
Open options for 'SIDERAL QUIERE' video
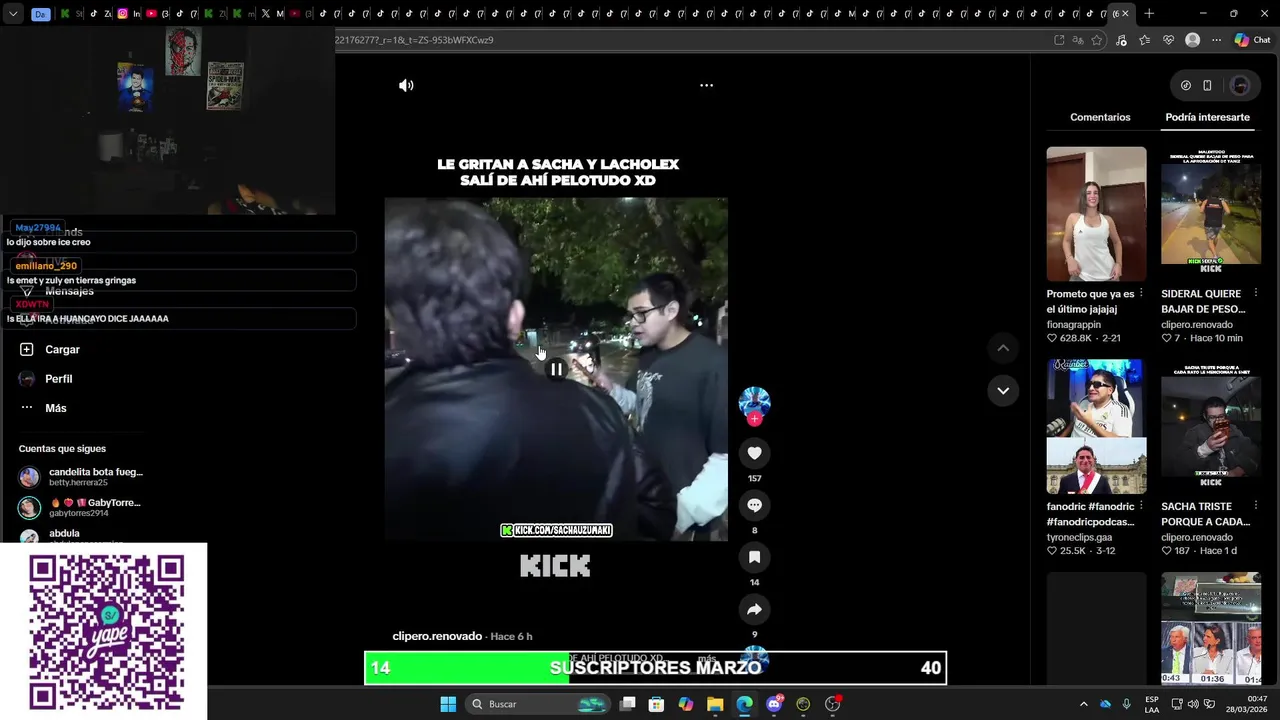(1255, 294)
